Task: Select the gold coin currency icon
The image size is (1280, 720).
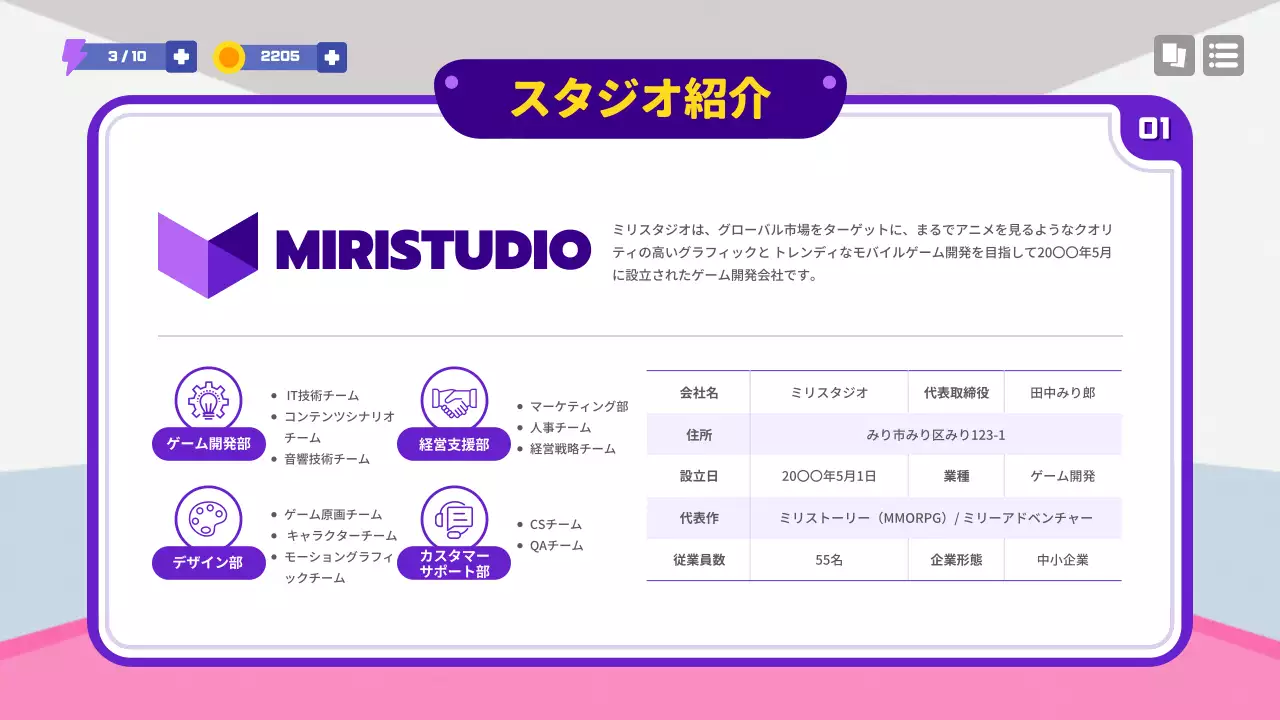Action: click(x=230, y=56)
